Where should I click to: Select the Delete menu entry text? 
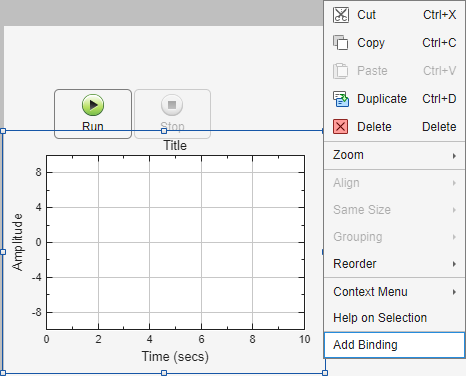[x=374, y=127]
